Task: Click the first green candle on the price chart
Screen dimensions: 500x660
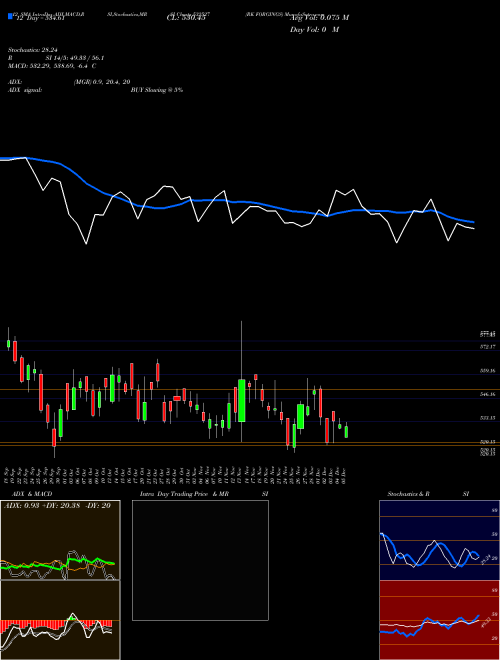Action: (x=8, y=343)
